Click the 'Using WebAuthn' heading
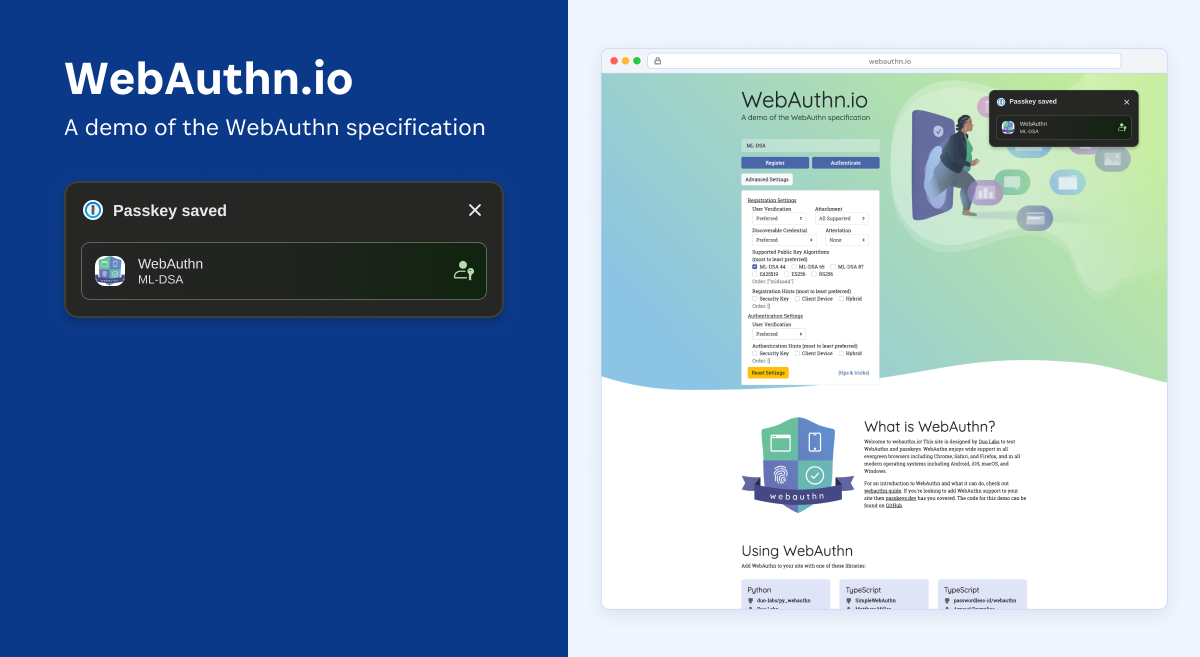The width and height of the screenshot is (1200, 657). tap(797, 551)
